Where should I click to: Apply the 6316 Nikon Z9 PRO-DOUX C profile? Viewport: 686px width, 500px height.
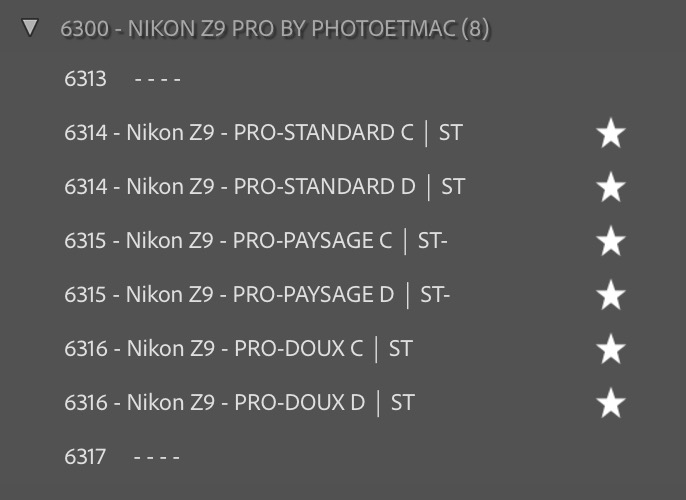point(238,349)
